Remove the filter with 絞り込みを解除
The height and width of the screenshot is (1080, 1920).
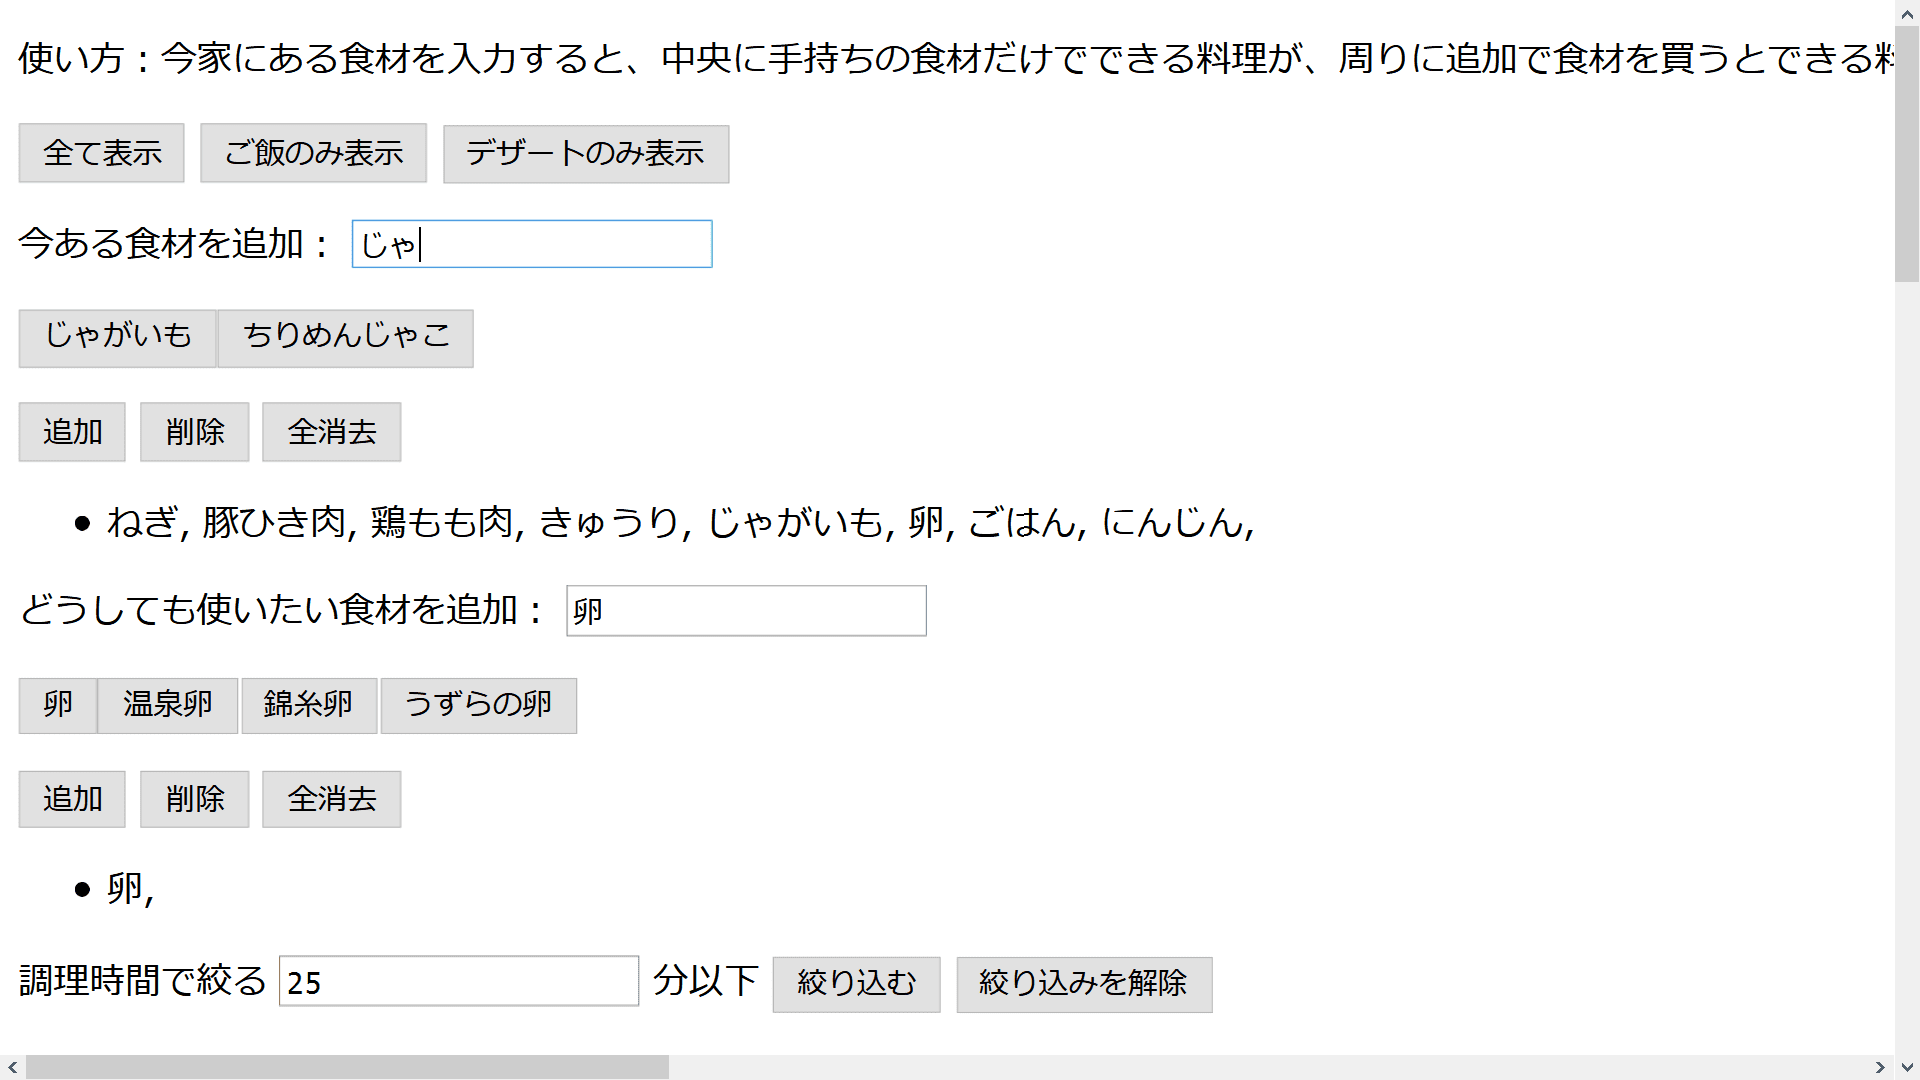point(1083,984)
